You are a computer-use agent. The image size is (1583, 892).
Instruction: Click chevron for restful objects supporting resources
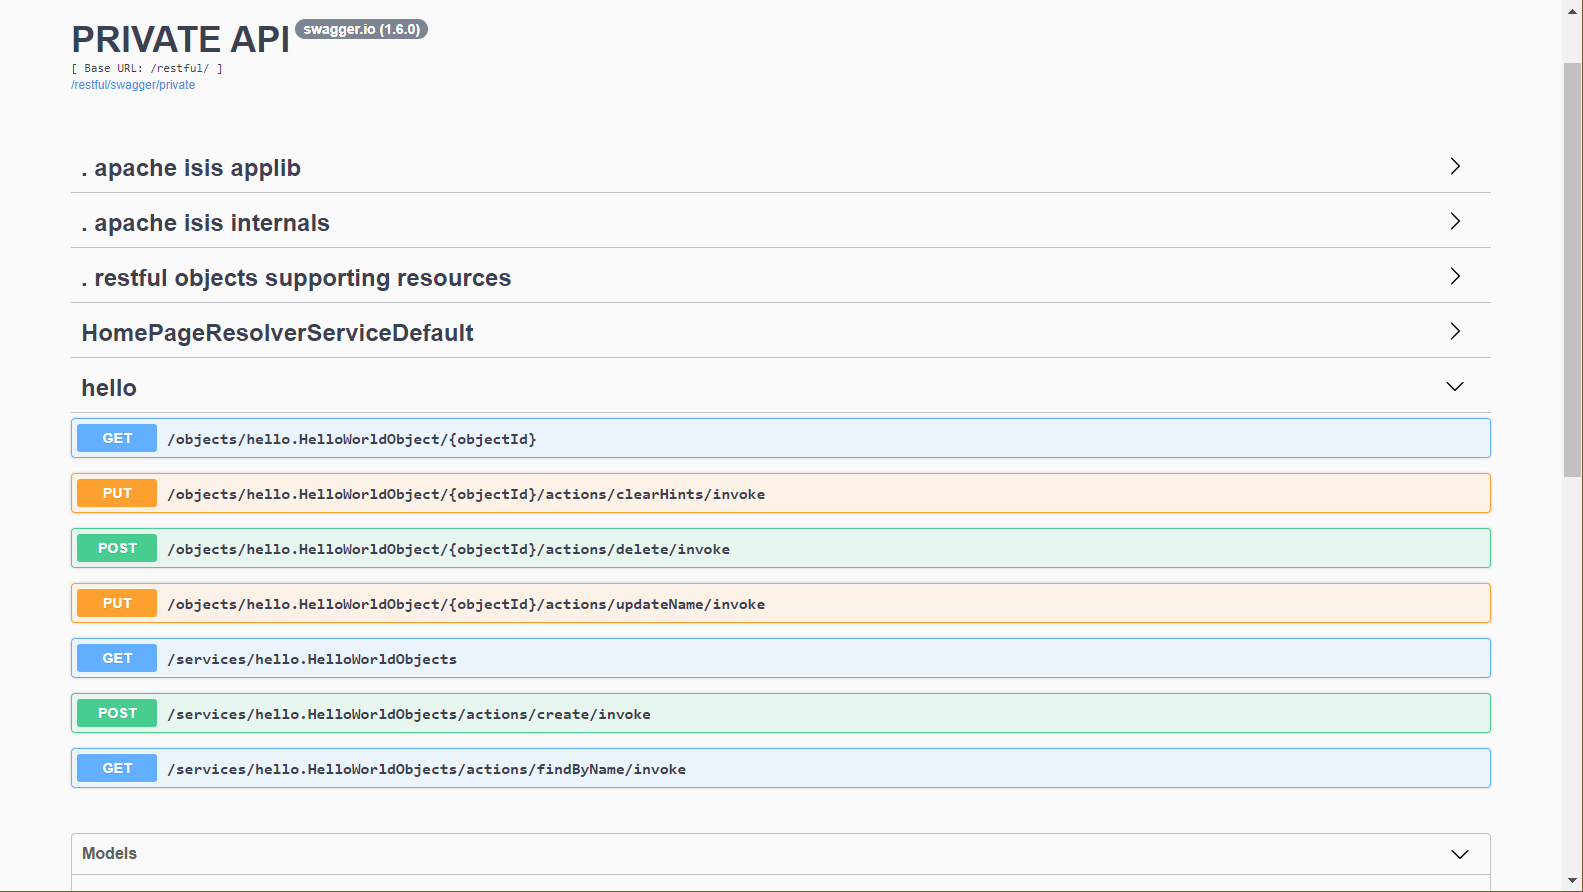click(x=1455, y=276)
